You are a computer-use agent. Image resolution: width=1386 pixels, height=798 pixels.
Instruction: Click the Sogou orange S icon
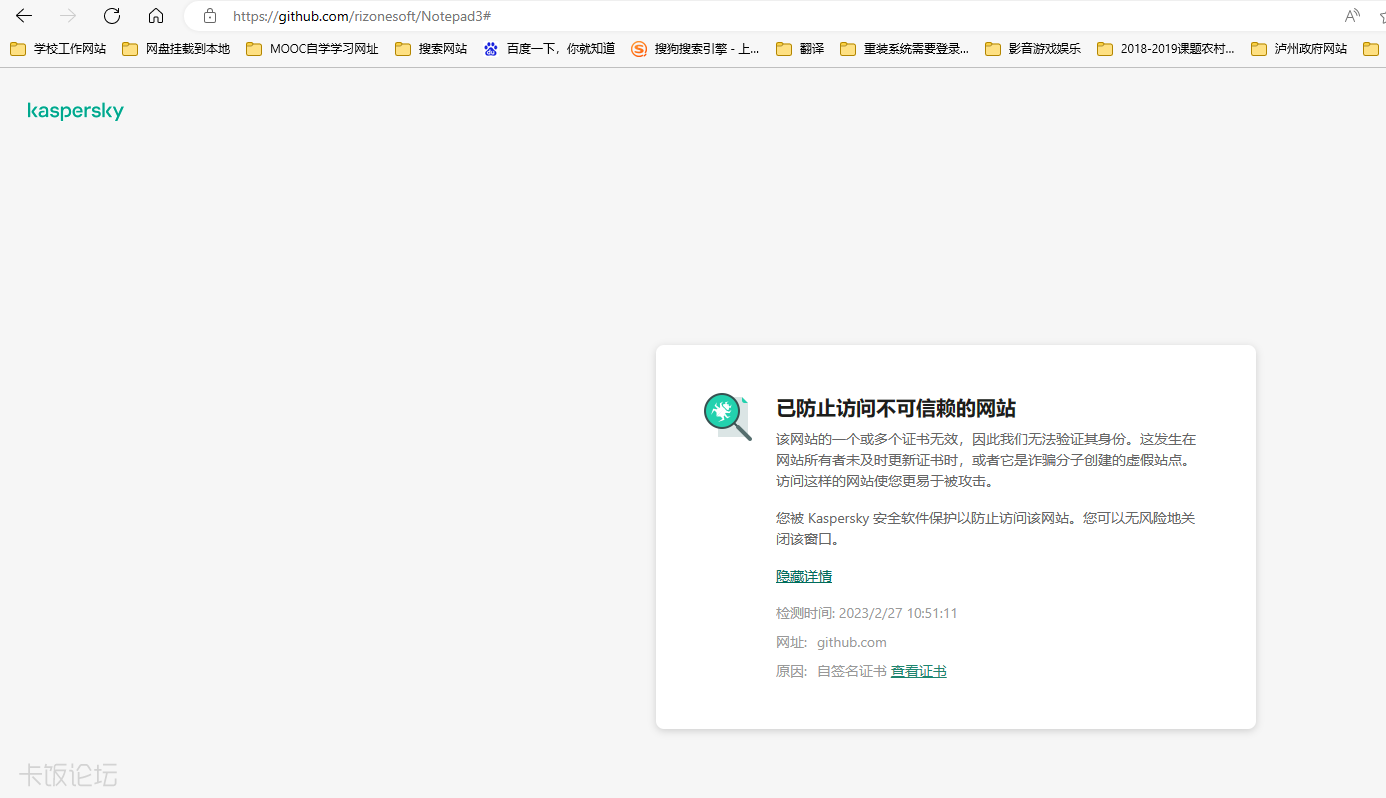(x=639, y=48)
